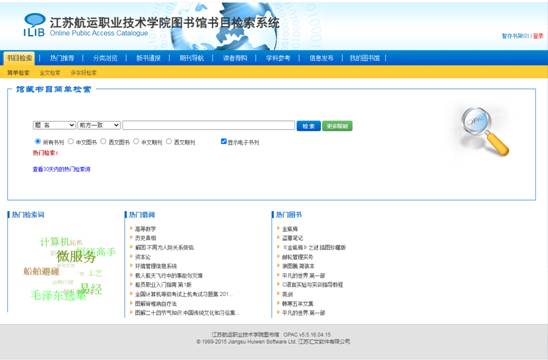Open 图解脊椎病自疗法 loan entry
Viewport: 548px width, 360px height.
(156, 303)
